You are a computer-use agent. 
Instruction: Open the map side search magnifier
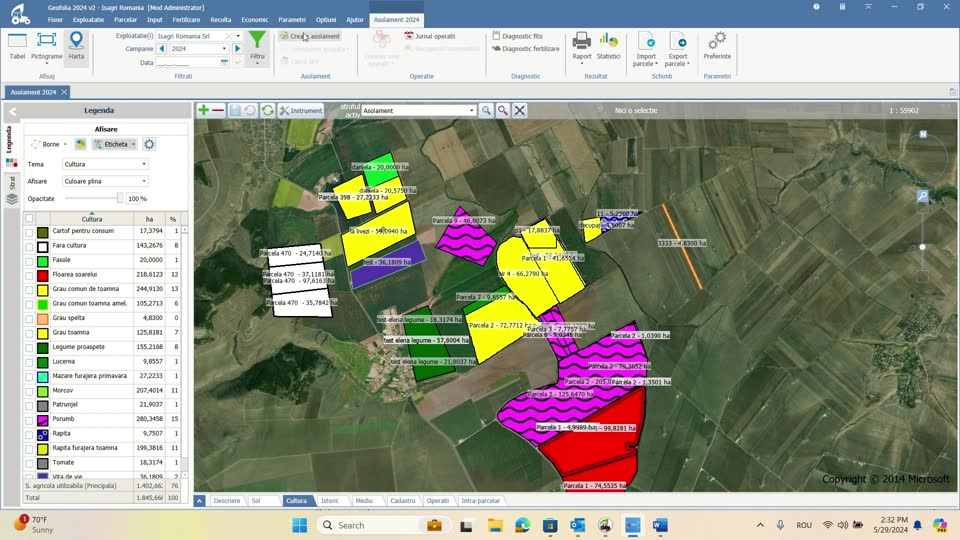pos(922,196)
